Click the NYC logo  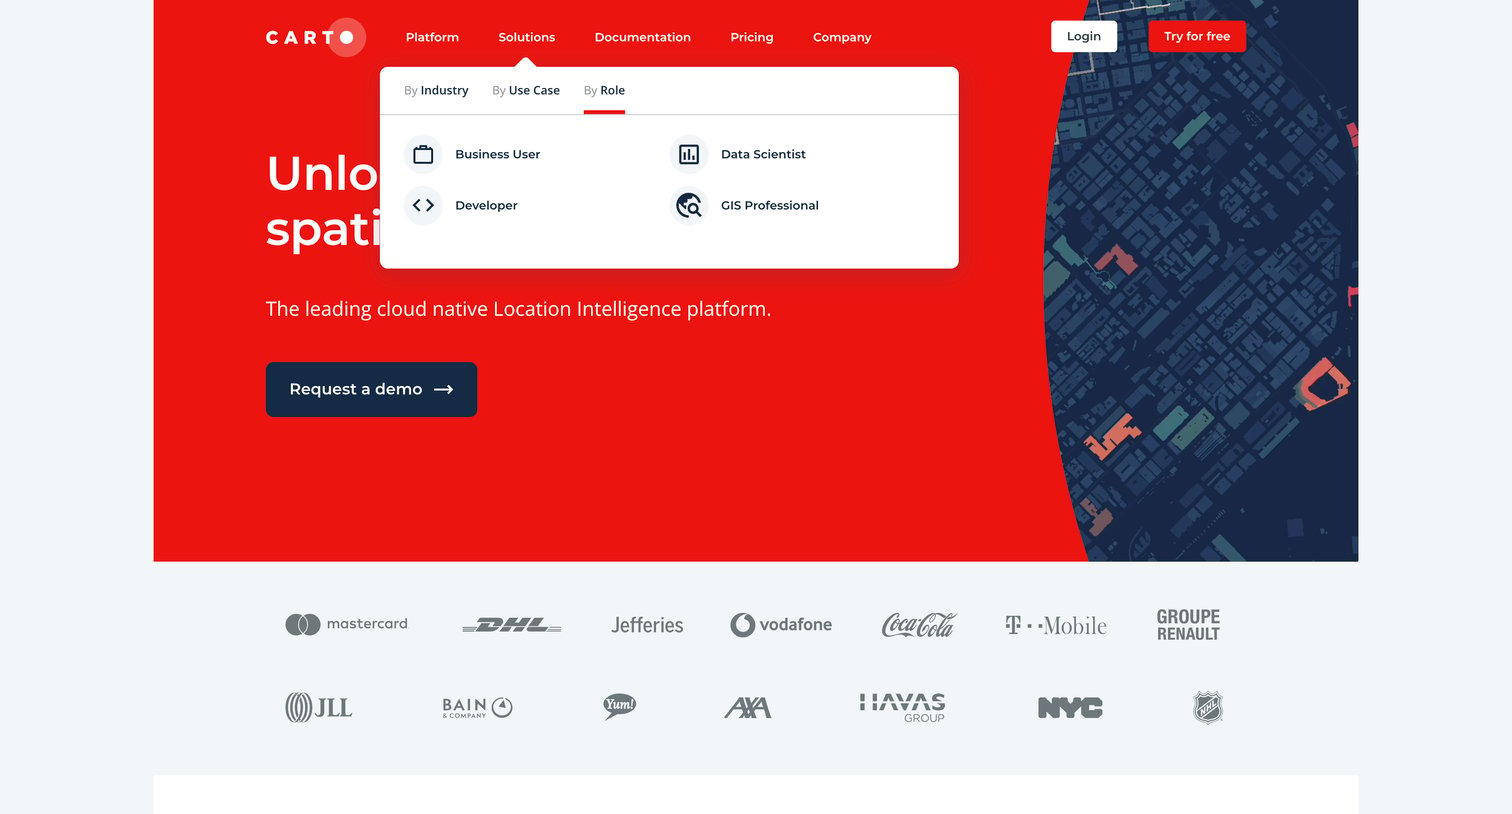(1070, 708)
